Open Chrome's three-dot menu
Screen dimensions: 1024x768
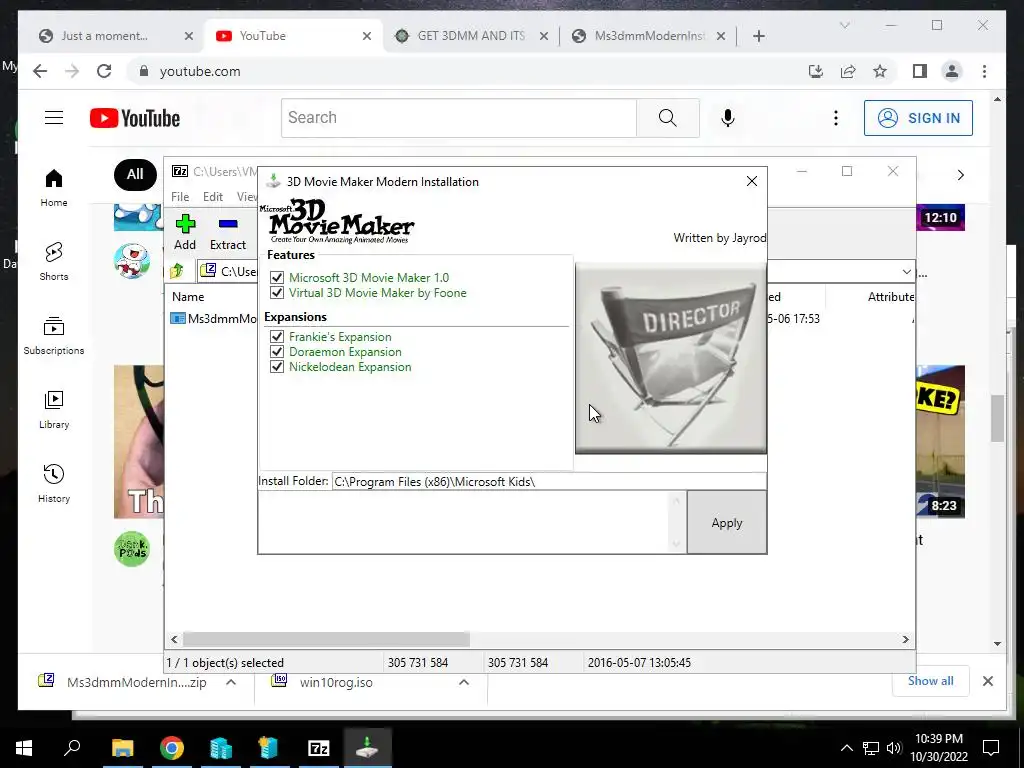point(984,71)
